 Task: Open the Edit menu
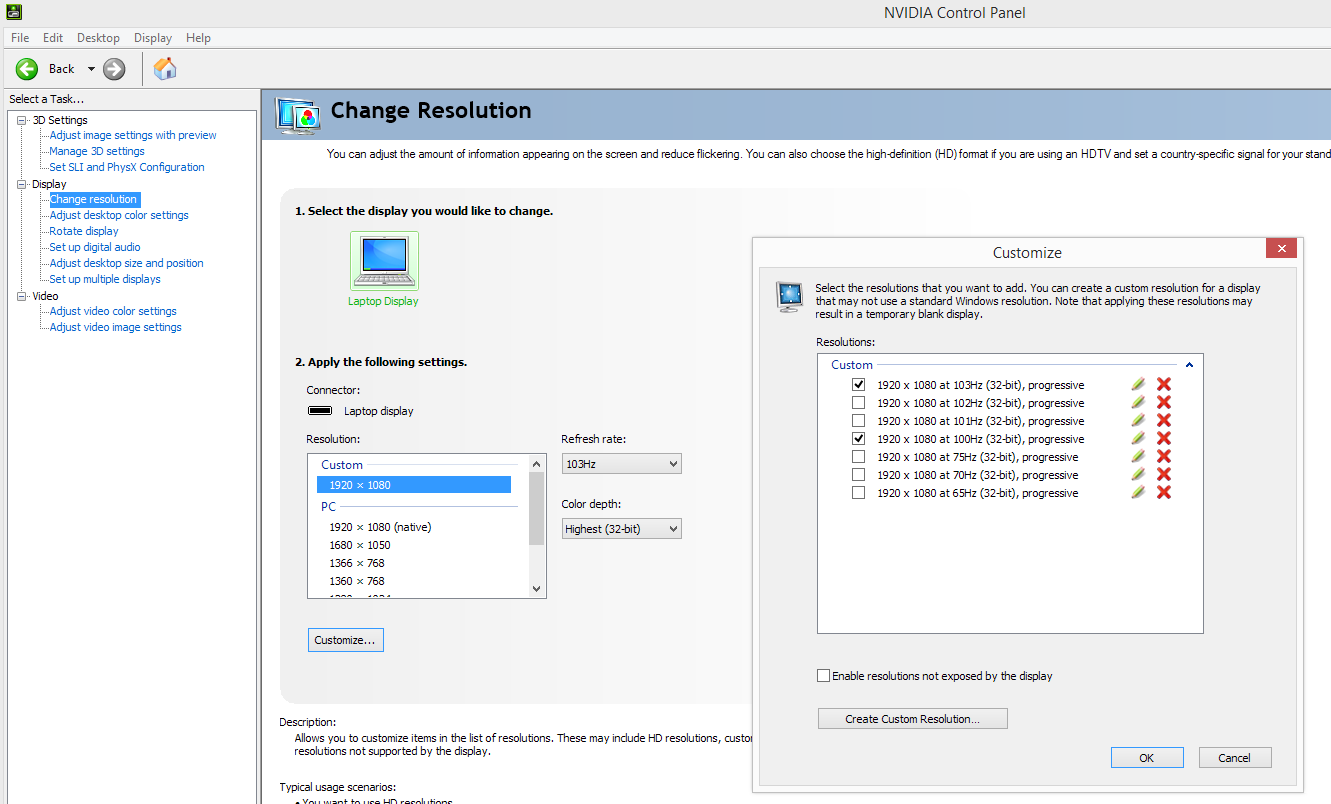[53, 38]
